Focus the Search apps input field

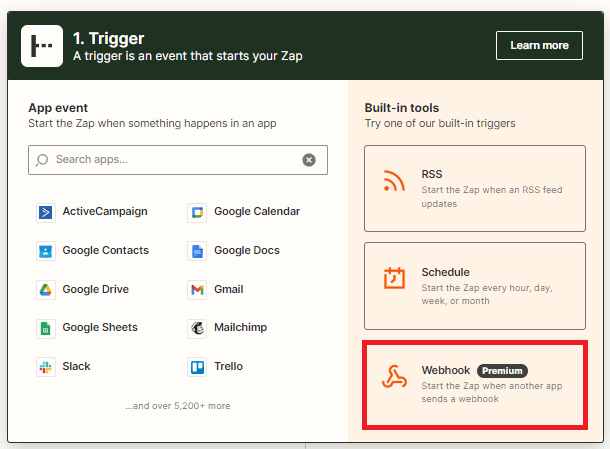tap(178, 160)
